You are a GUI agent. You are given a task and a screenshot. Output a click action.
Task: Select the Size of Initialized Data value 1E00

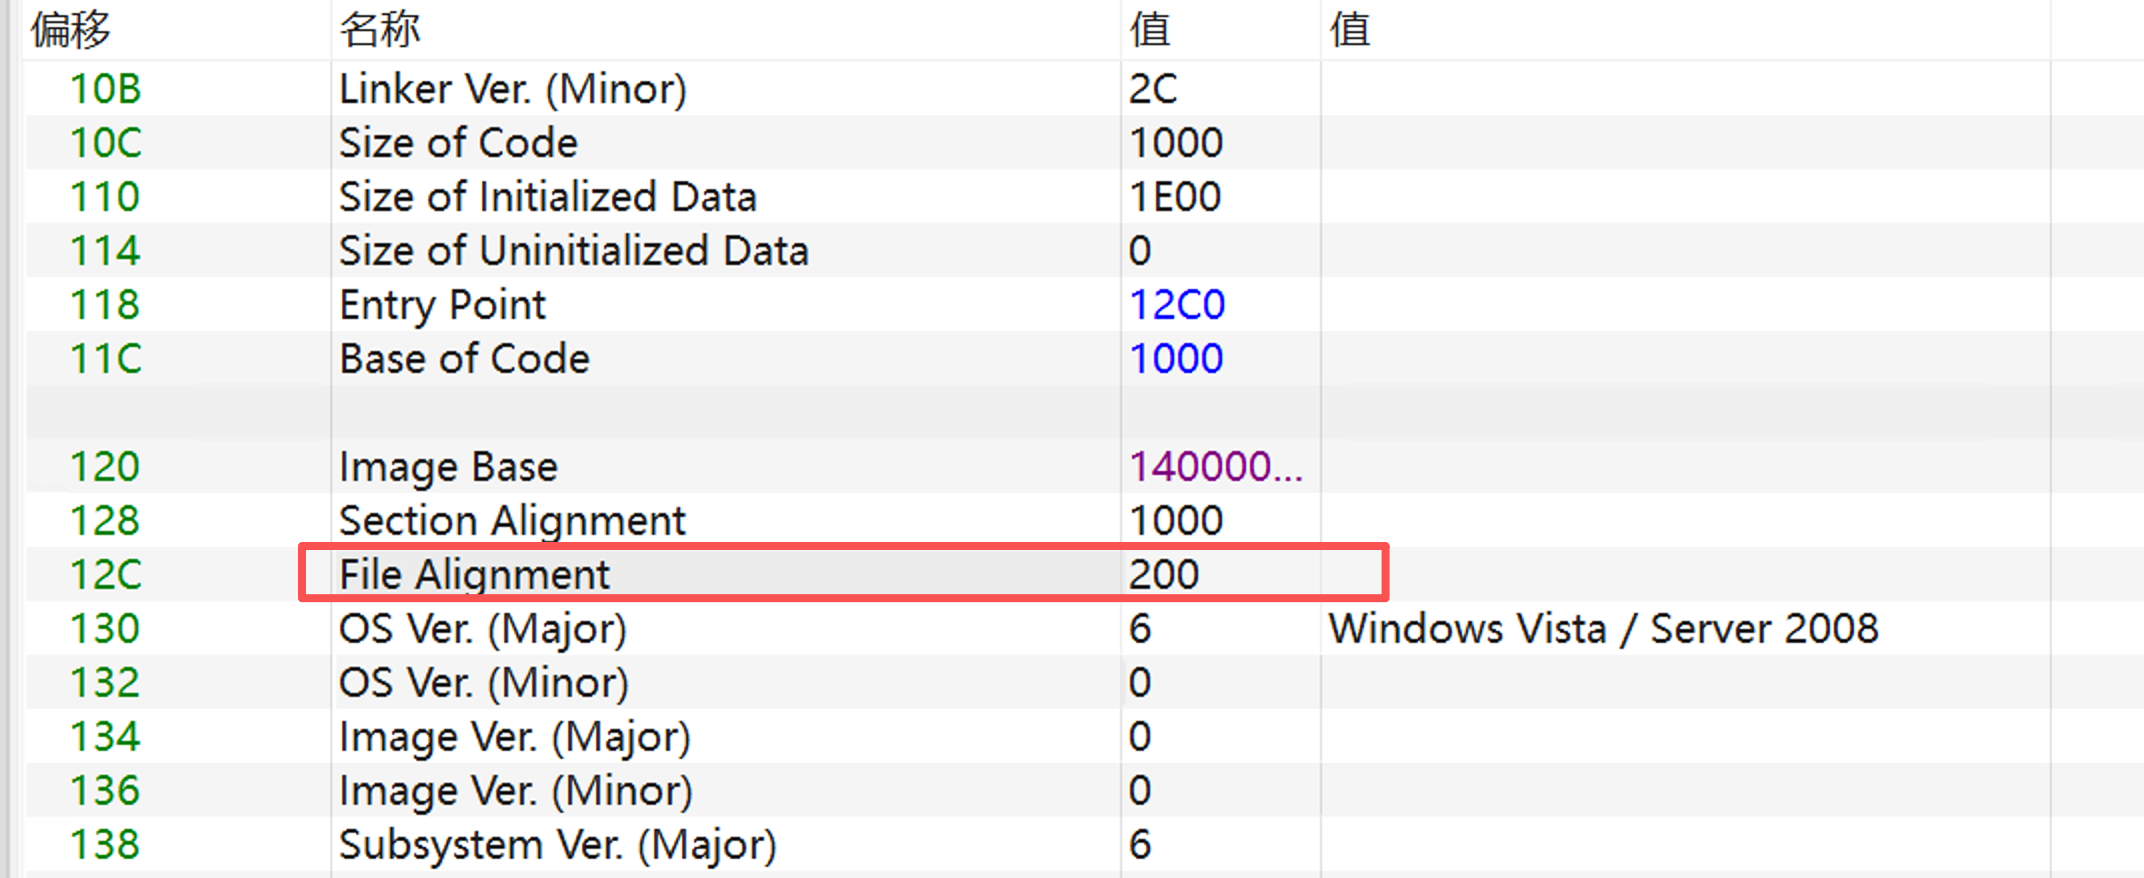[x=1175, y=197]
